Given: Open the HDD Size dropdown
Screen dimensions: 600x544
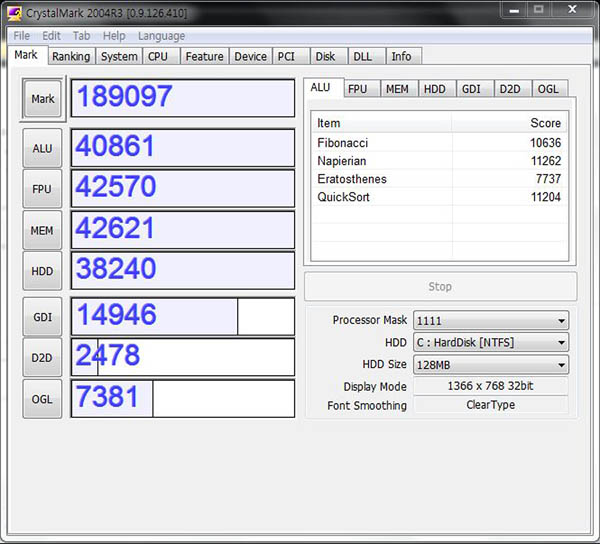Looking at the screenshot, I should click(x=491, y=365).
